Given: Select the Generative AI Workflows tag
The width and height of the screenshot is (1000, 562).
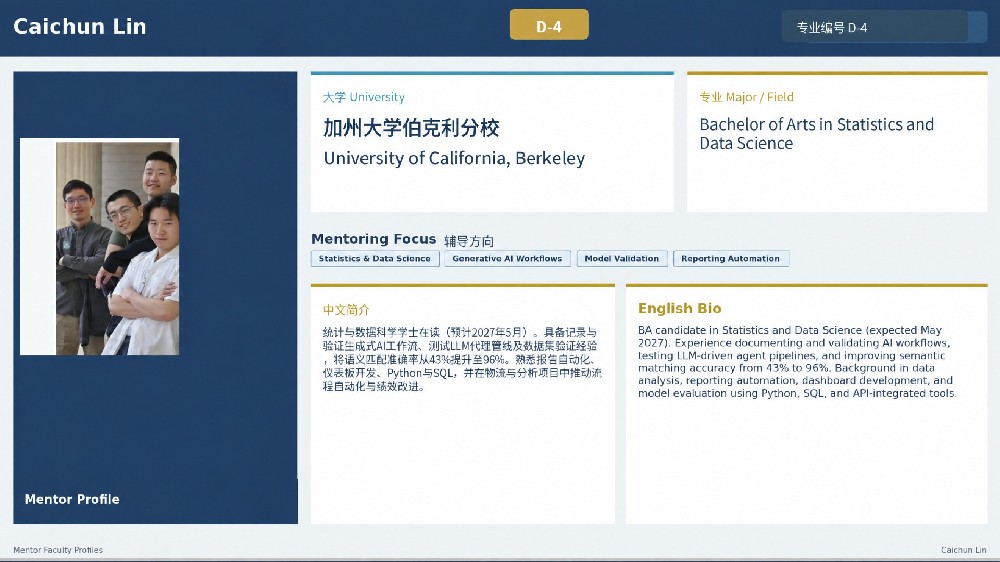Looking at the screenshot, I should pos(507,258).
